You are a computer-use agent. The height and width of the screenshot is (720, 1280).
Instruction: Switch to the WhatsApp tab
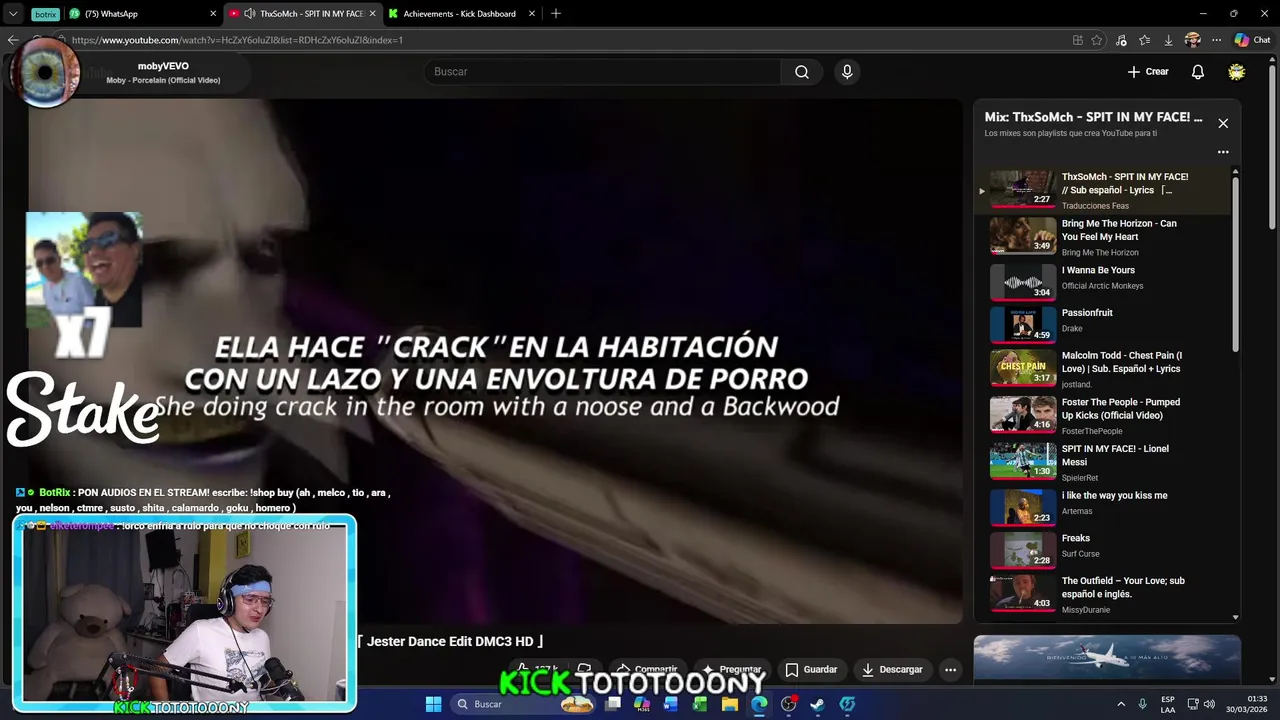140,14
